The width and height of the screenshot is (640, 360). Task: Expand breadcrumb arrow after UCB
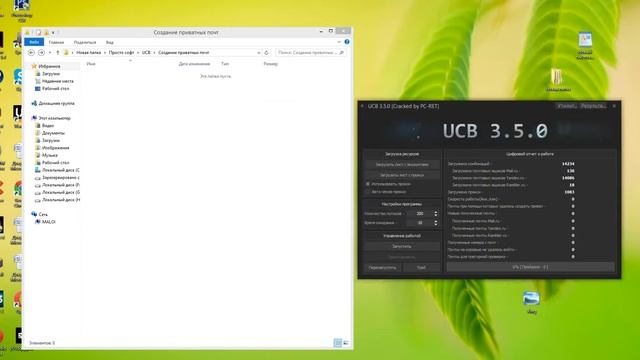(x=154, y=53)
